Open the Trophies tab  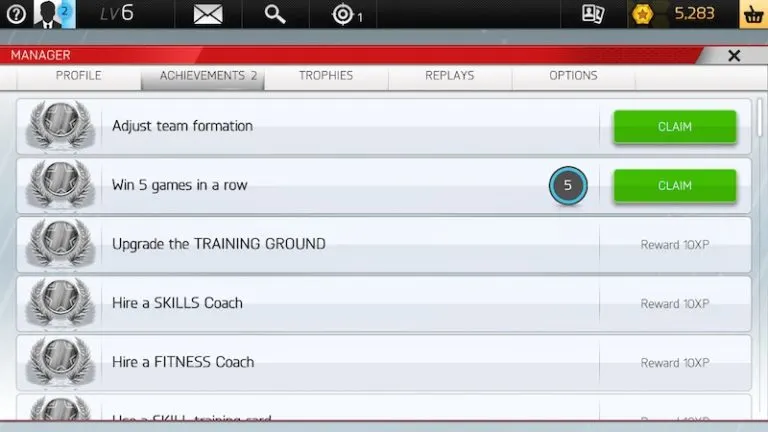click(x=326, y=76)
